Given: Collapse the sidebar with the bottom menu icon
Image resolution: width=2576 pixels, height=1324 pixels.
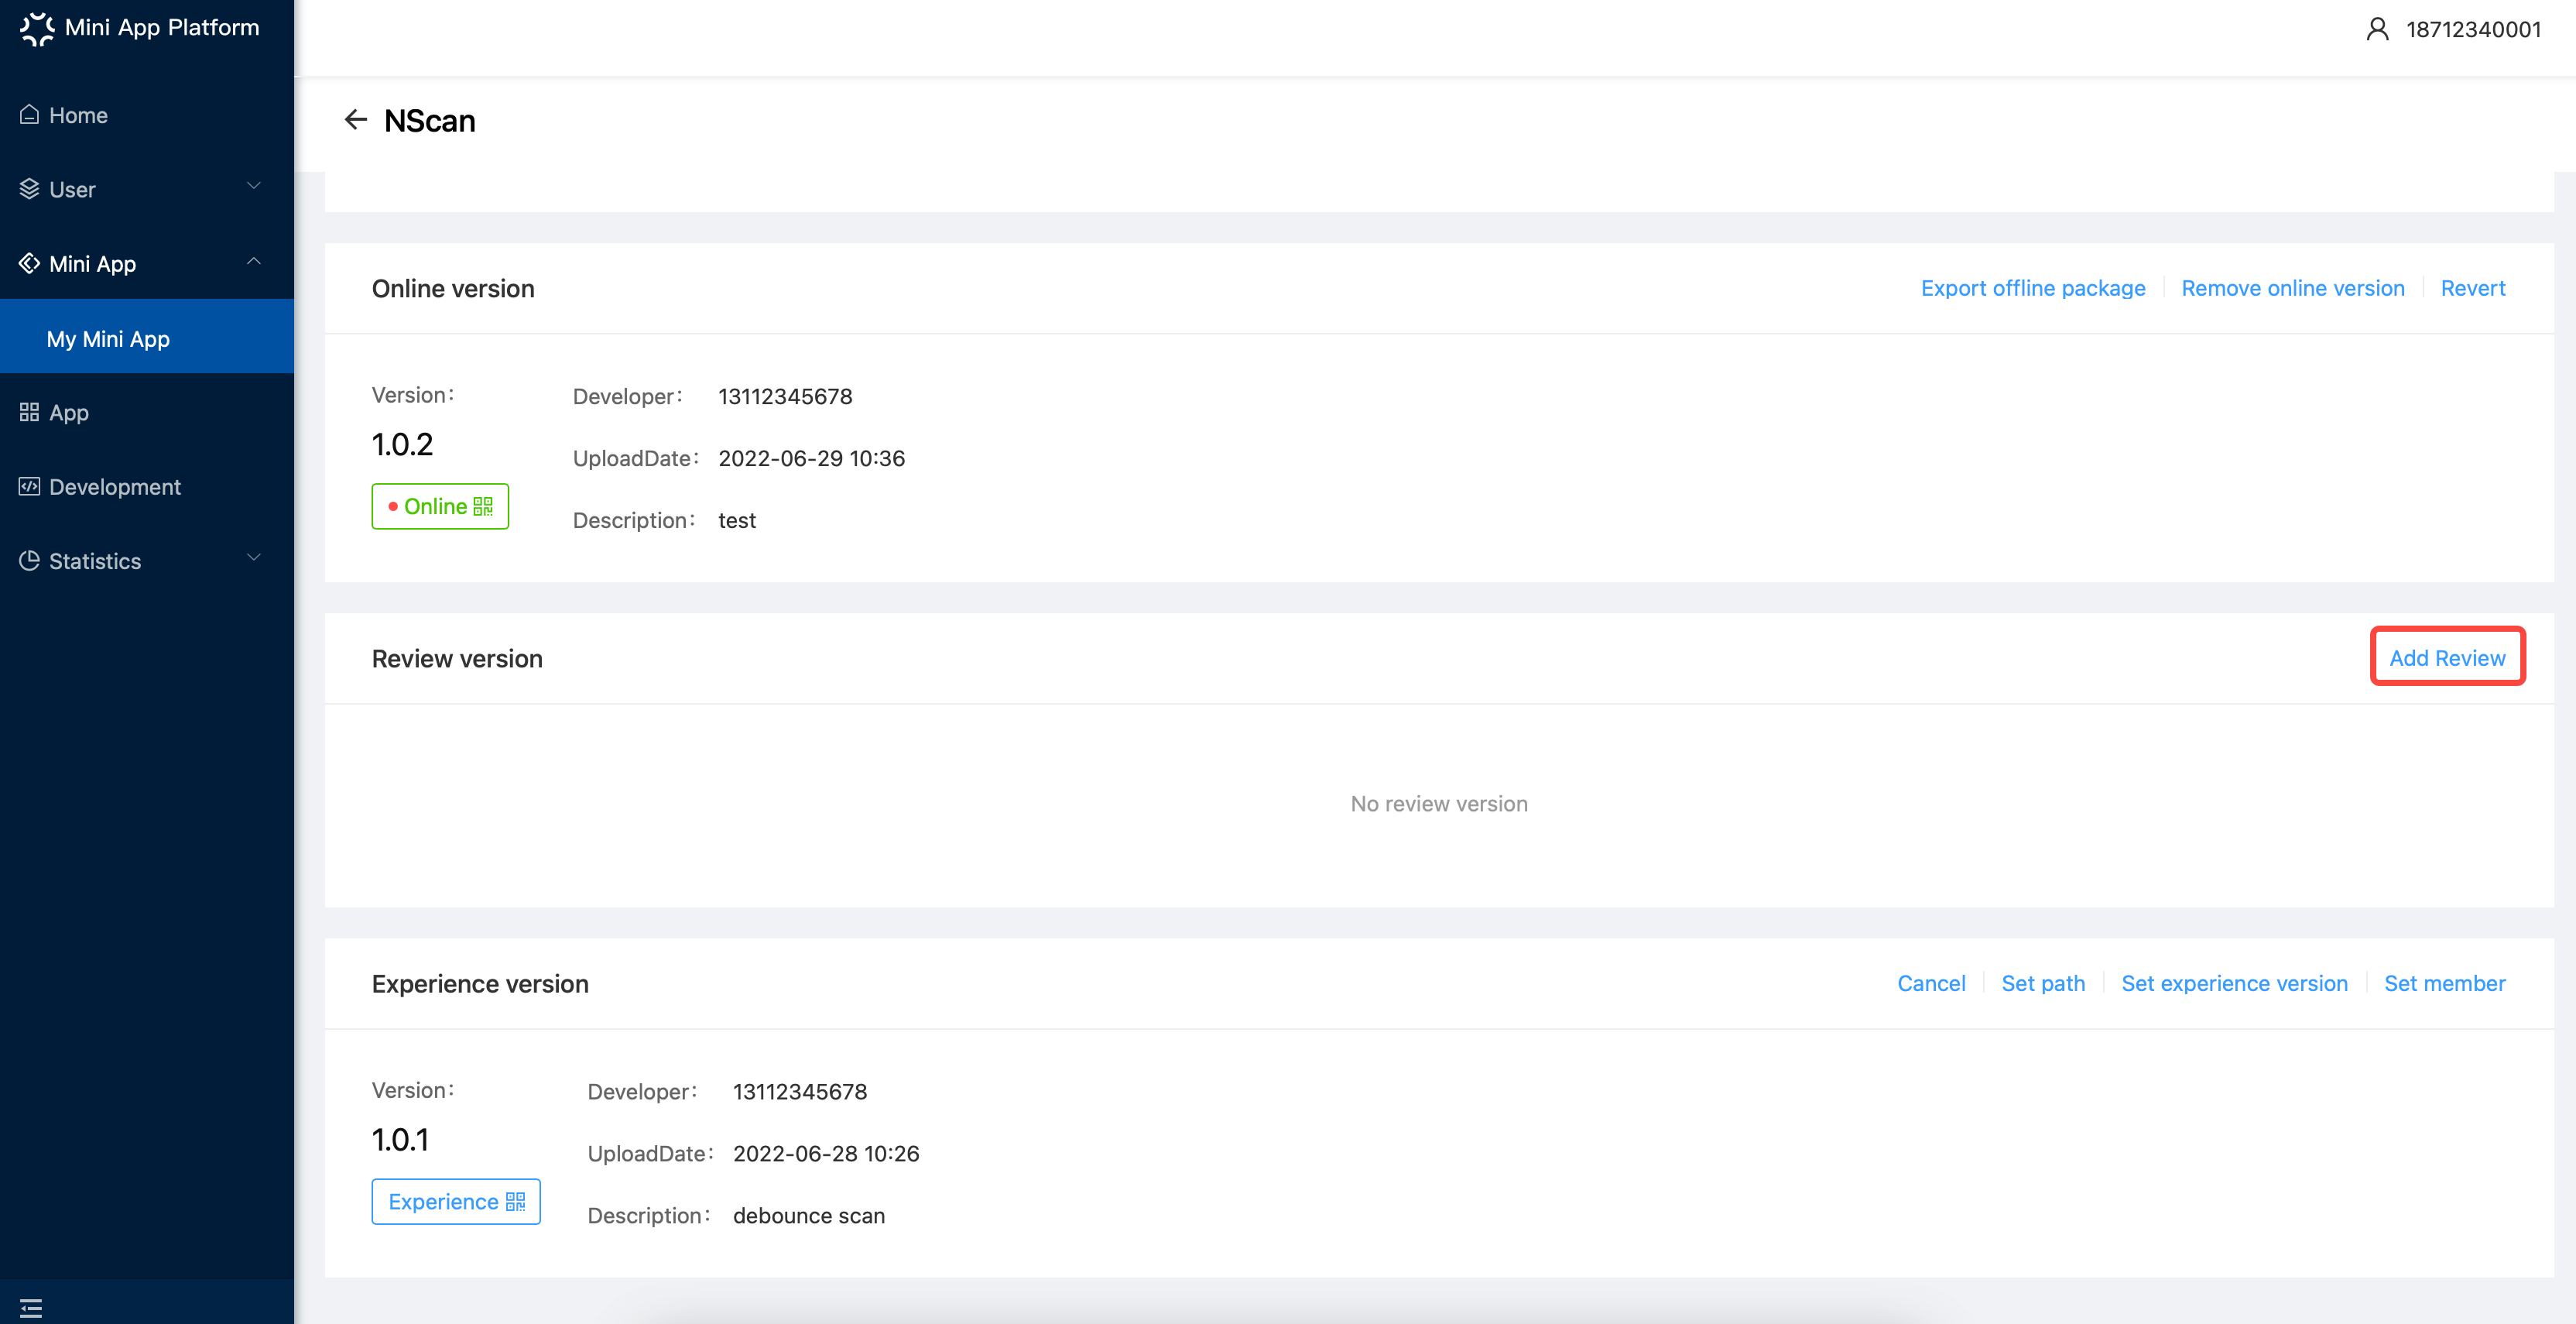Looking at the screenshot, I should (x=31, y=1307).
